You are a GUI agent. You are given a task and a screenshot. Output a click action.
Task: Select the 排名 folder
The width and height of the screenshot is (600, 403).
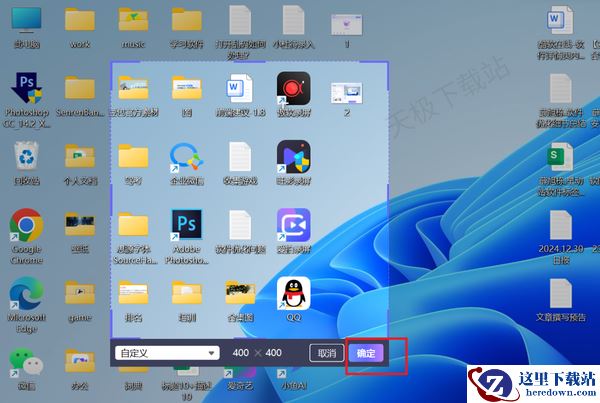coord(133,293)
